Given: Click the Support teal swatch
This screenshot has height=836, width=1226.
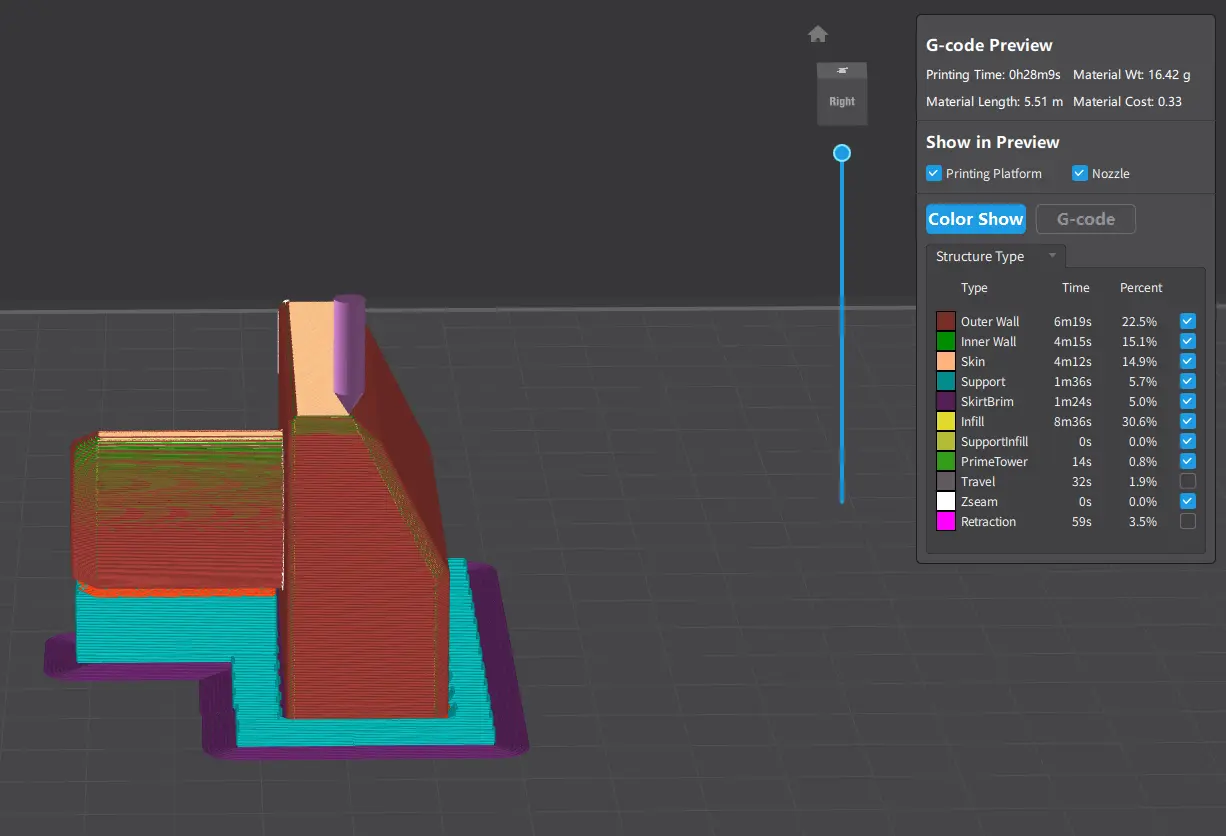Looking at the screenshot, I should 946,381.
